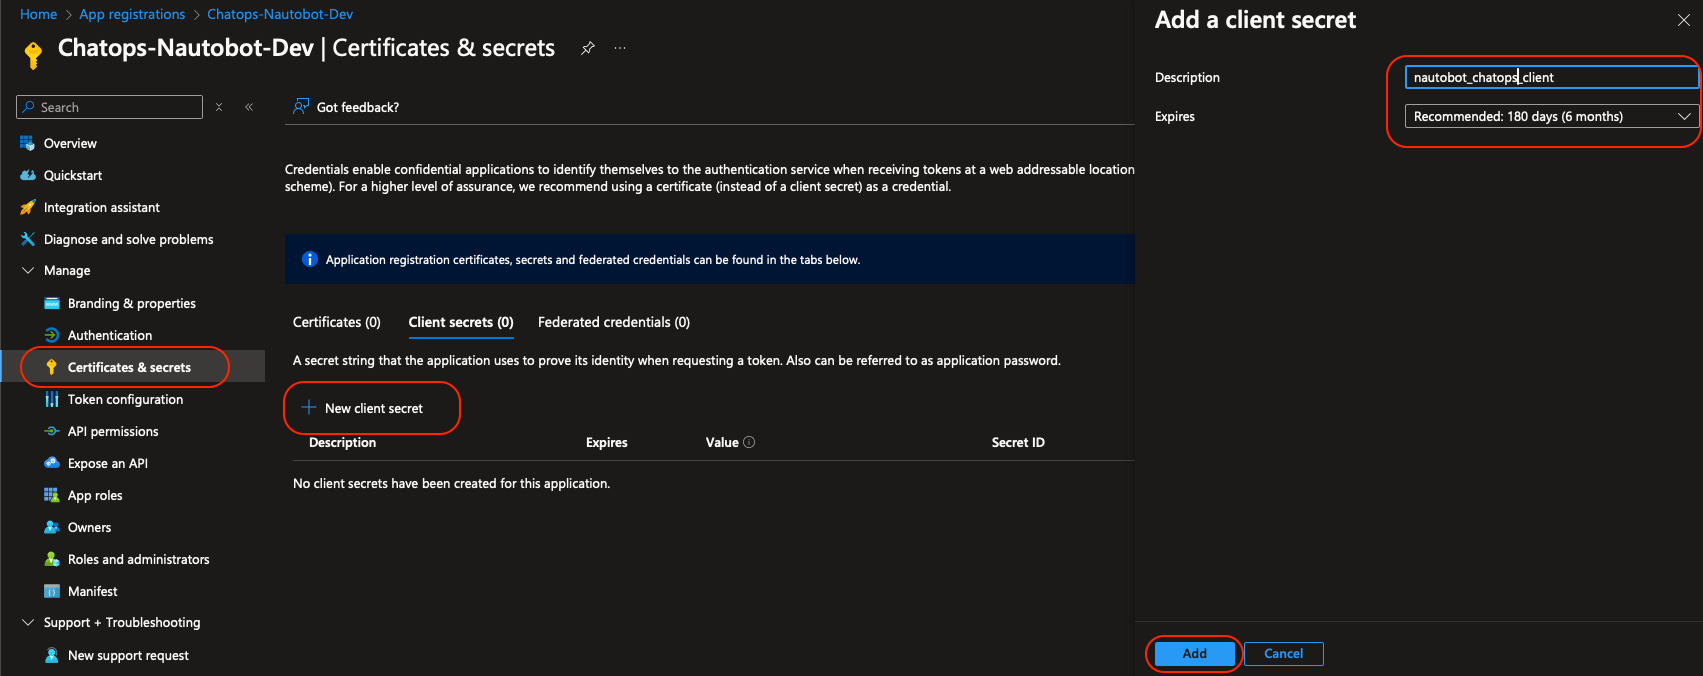Viewport: 1703px width, 676px height.
Task: Click the Secret ID column header
Action: point(1018,442)
